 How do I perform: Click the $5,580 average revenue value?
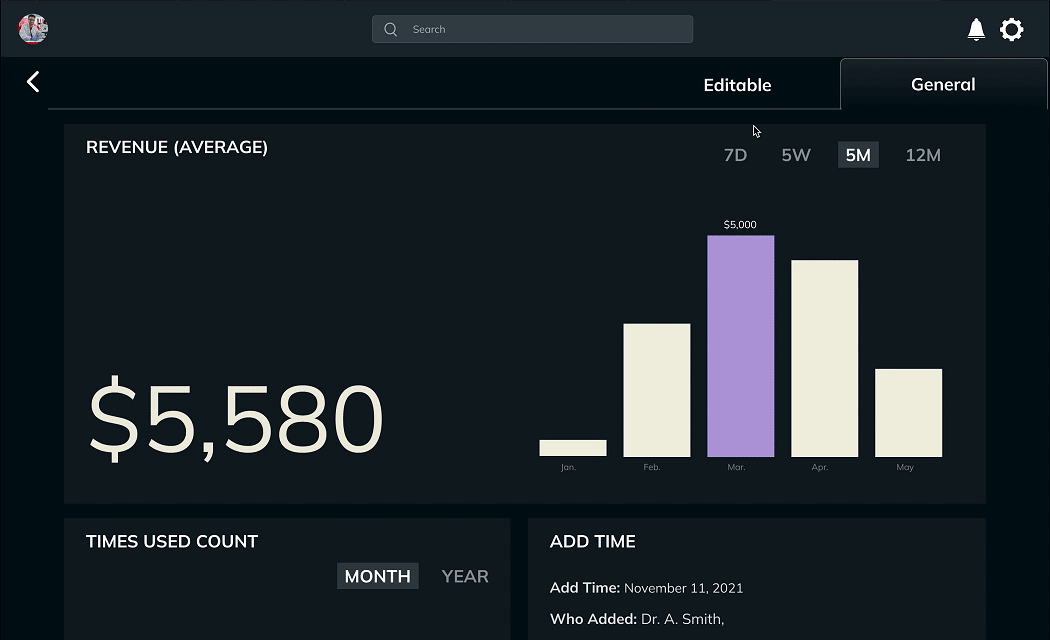(x=236, y=418)
